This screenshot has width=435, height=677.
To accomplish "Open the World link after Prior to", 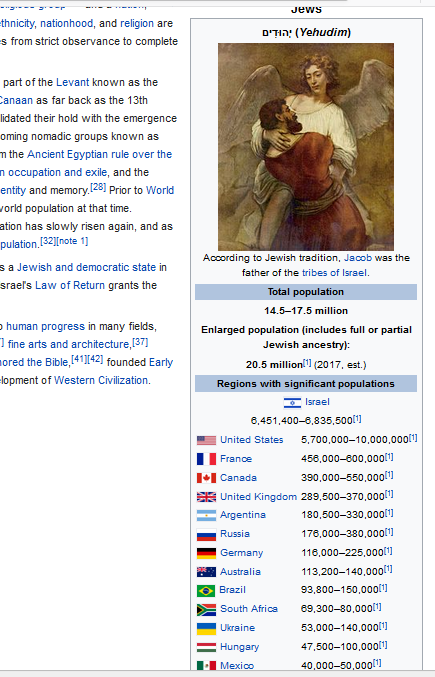I will pos(160,190).
